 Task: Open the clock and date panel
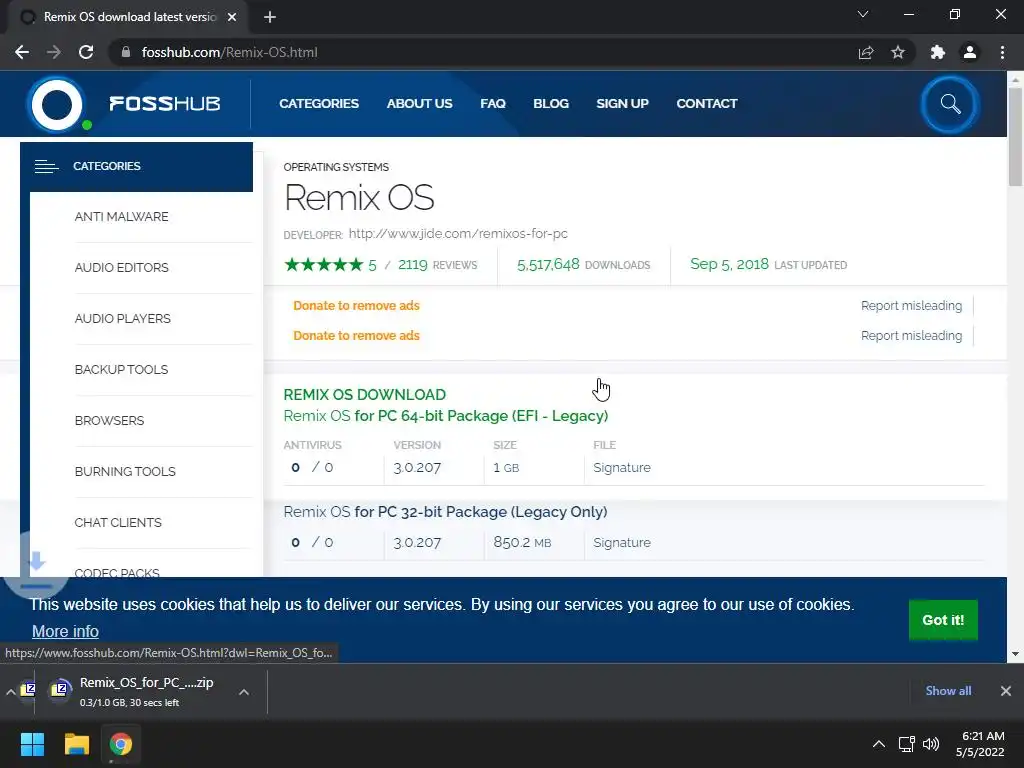(x=980, y=744)
